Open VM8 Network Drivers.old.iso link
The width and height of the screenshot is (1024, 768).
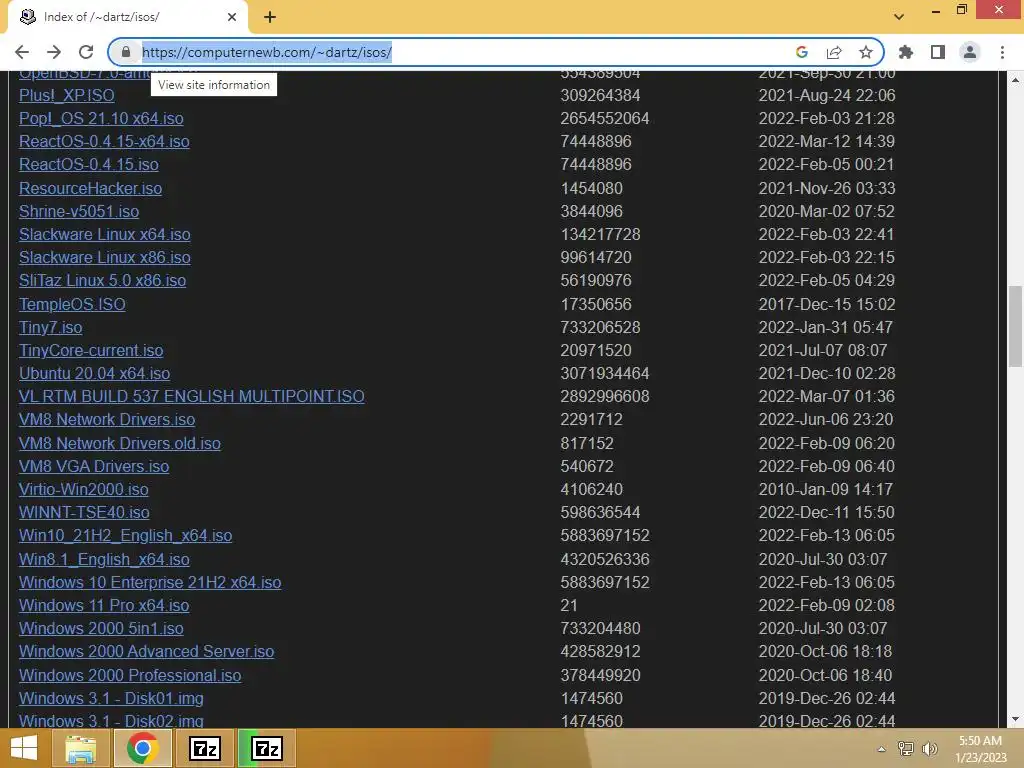[120, 443]
